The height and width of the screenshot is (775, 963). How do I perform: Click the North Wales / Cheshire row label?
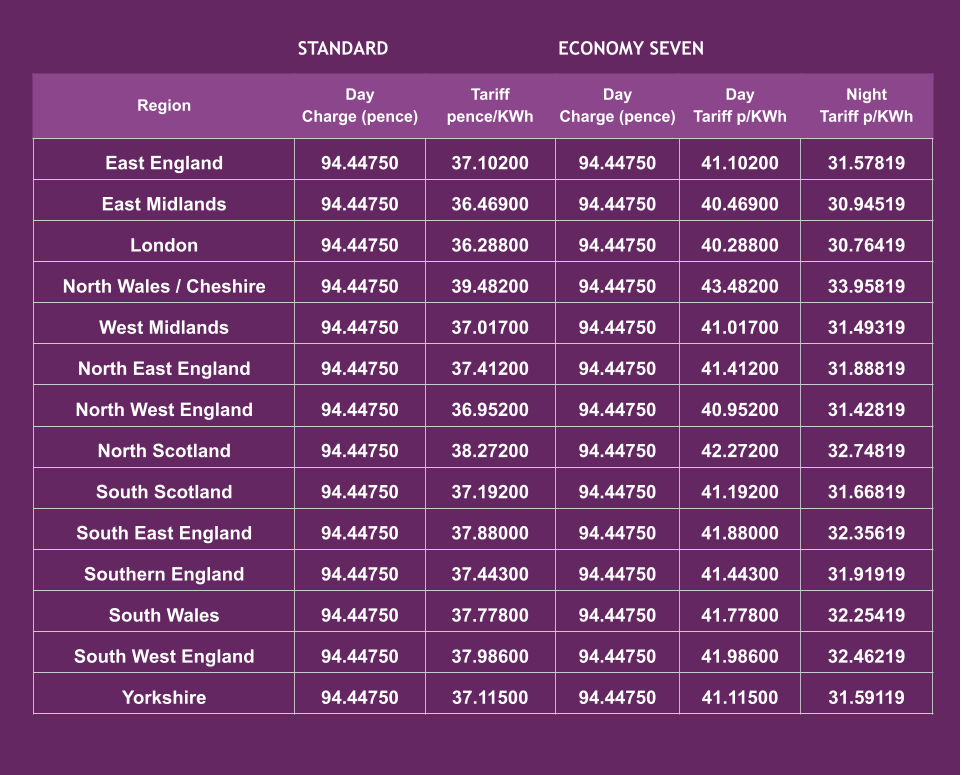(164, 286)
